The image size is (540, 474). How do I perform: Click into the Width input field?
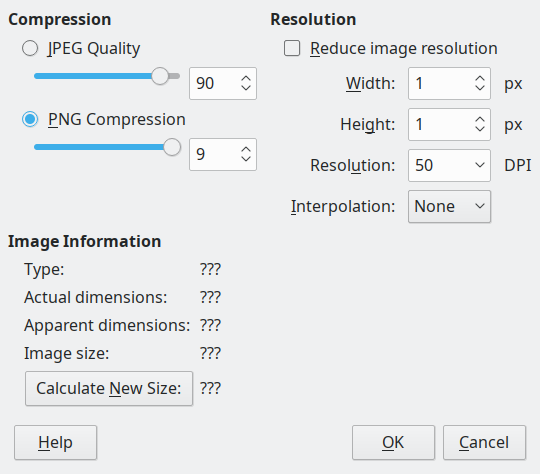[x=441, y=83]
